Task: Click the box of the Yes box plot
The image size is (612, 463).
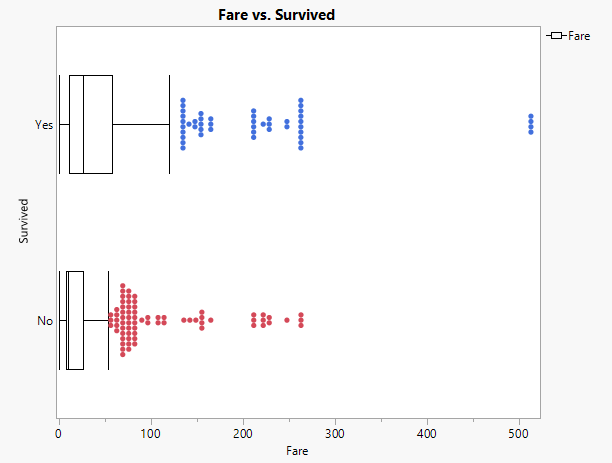Action: 91,125
